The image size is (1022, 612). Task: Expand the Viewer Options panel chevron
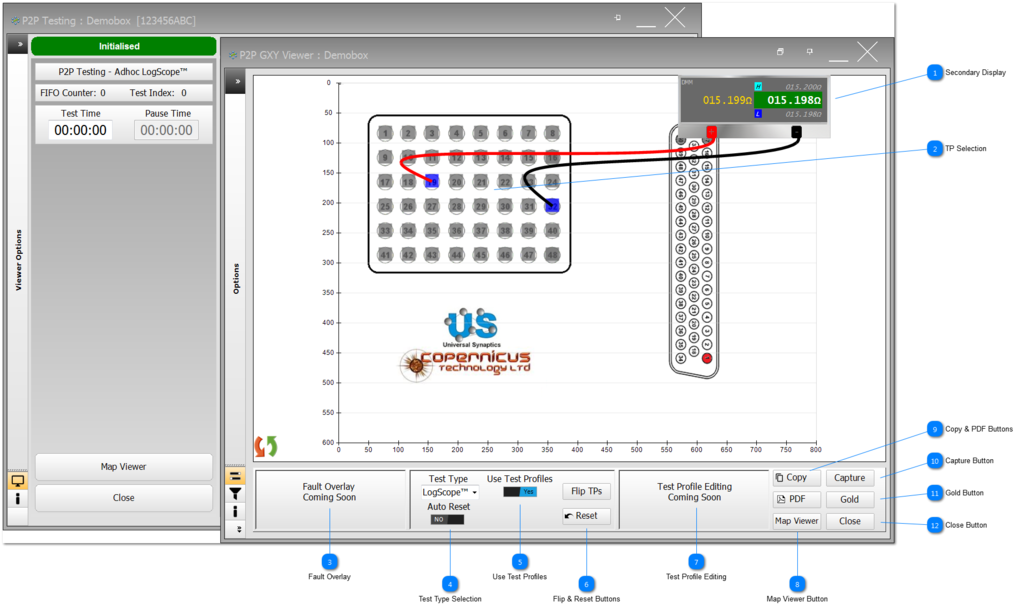point(17,45)
